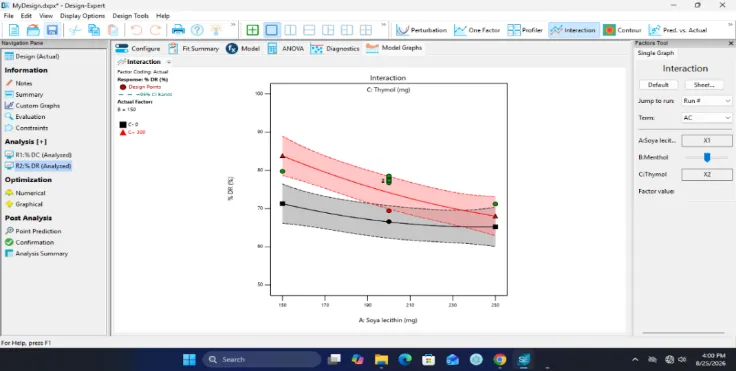Open the Term dropdown showing AC
Image resolution: width=736 pixels, height=371 pixels.
[707, 118]
